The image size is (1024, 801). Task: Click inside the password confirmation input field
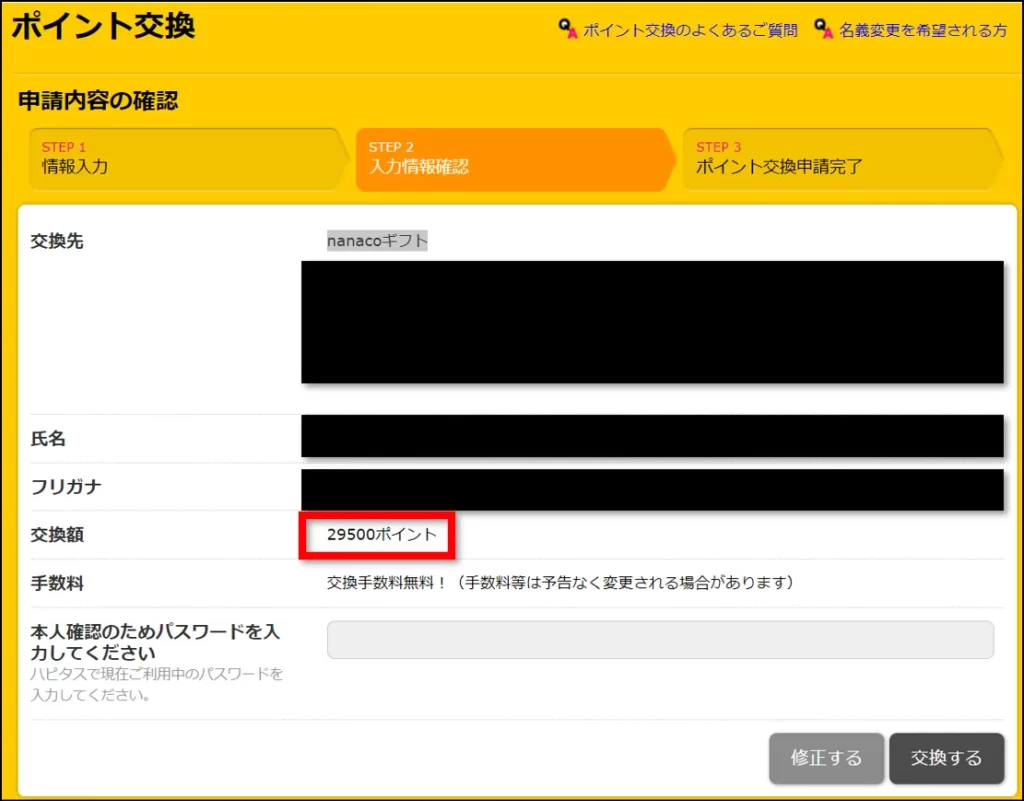[x=660, y=639]
